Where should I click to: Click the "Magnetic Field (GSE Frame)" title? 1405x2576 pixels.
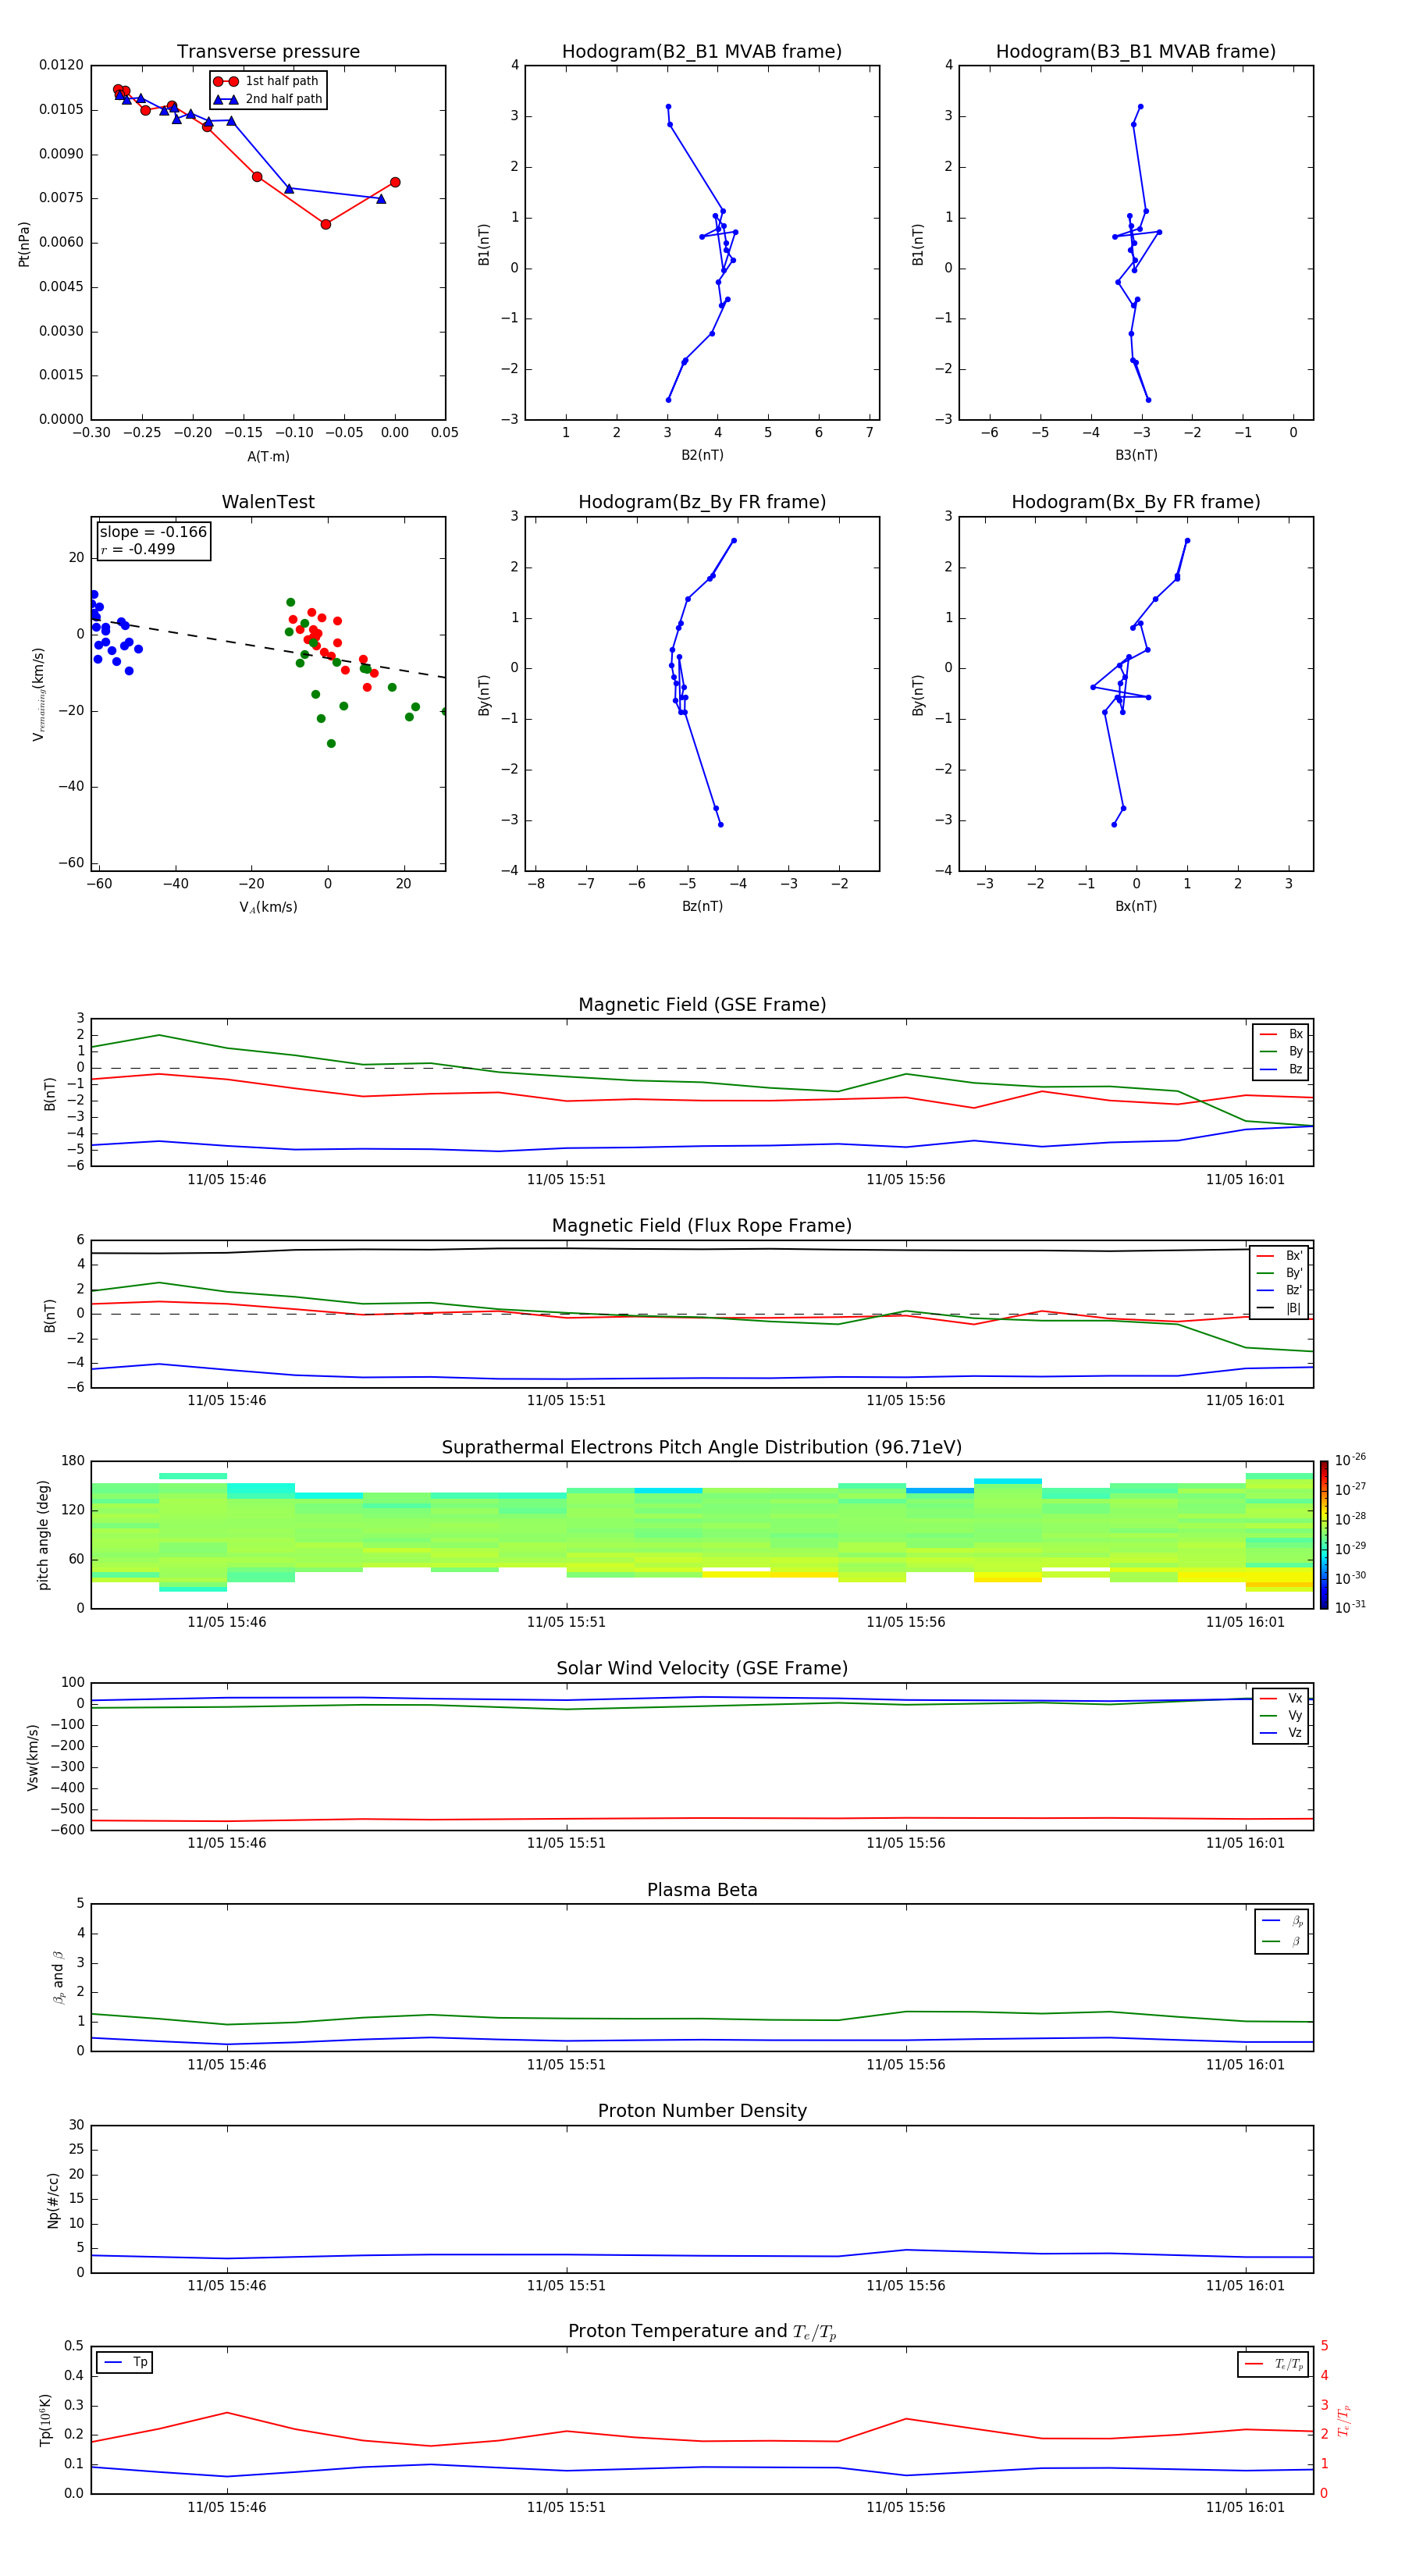tap(702, 1005)
